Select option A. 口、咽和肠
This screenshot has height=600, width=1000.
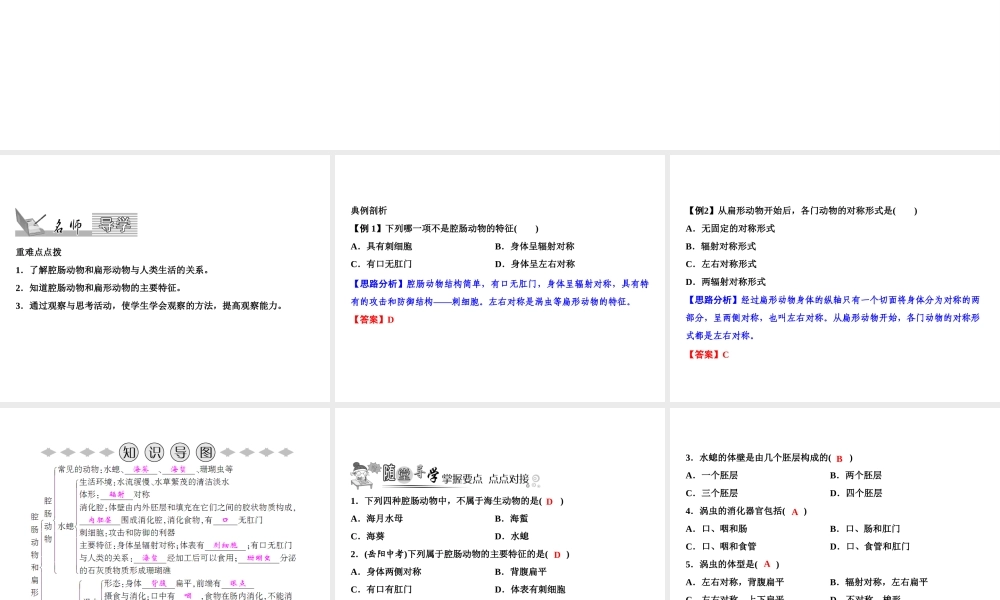(x=716, y=529)
